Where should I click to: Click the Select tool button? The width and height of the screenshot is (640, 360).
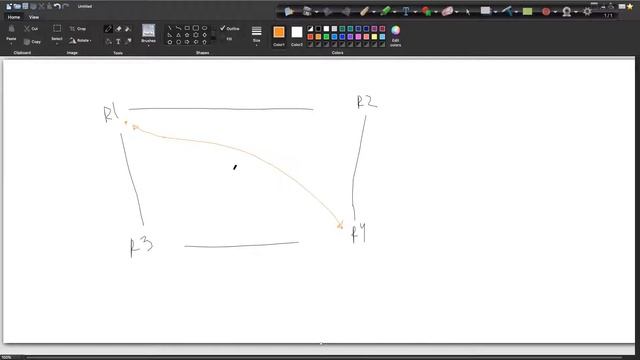coord(57,32)
